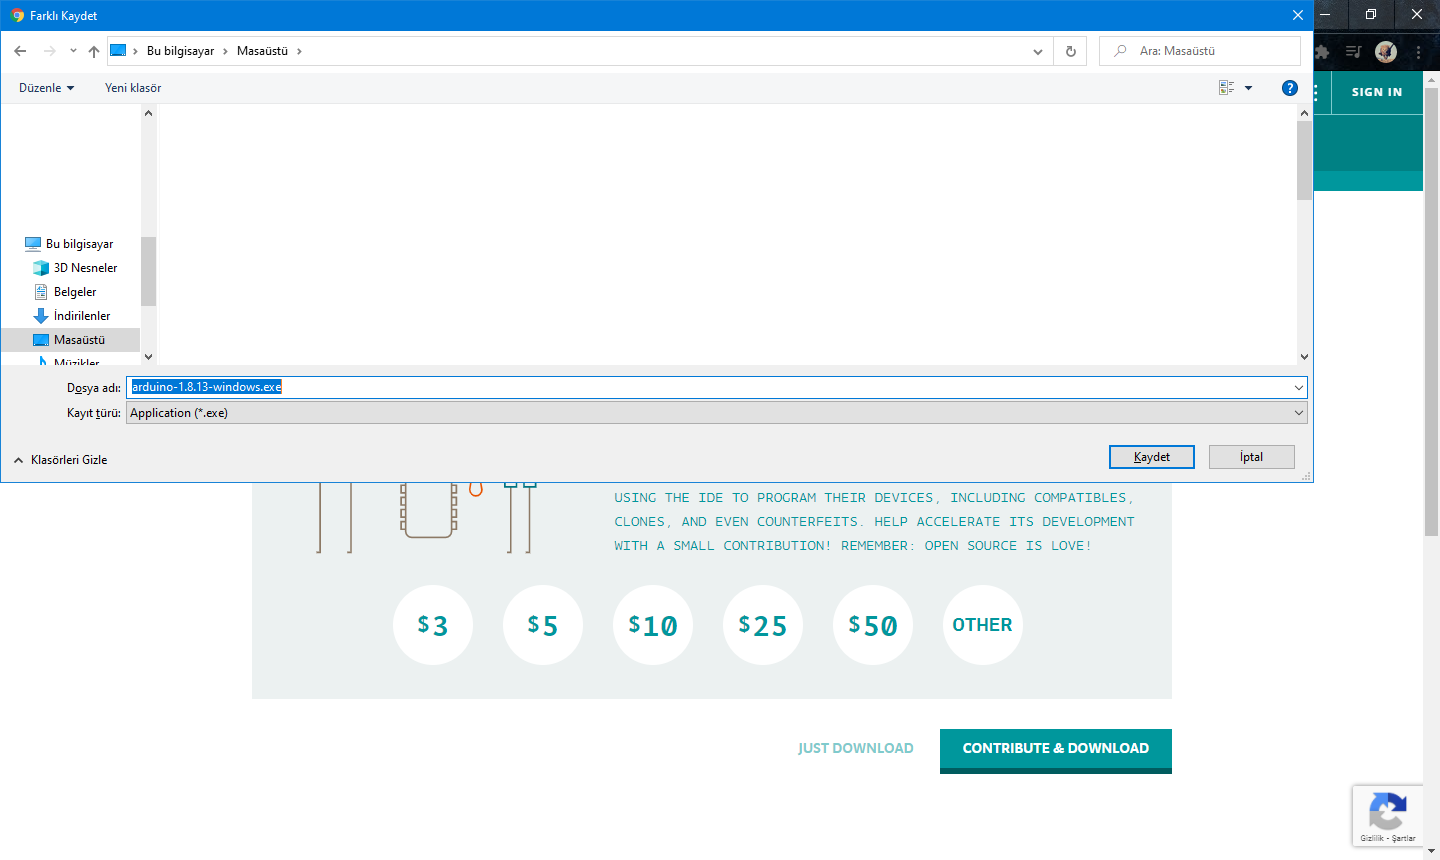Click the file list scrollbar down arrow
Viewport: 1440px width, 860px height.
1304,357
